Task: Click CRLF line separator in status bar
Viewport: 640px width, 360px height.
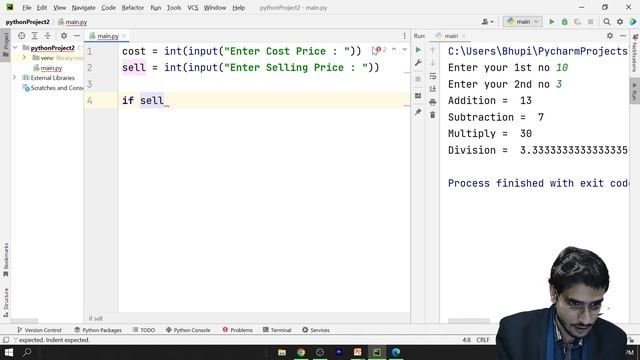Action: tap(483, 340)
